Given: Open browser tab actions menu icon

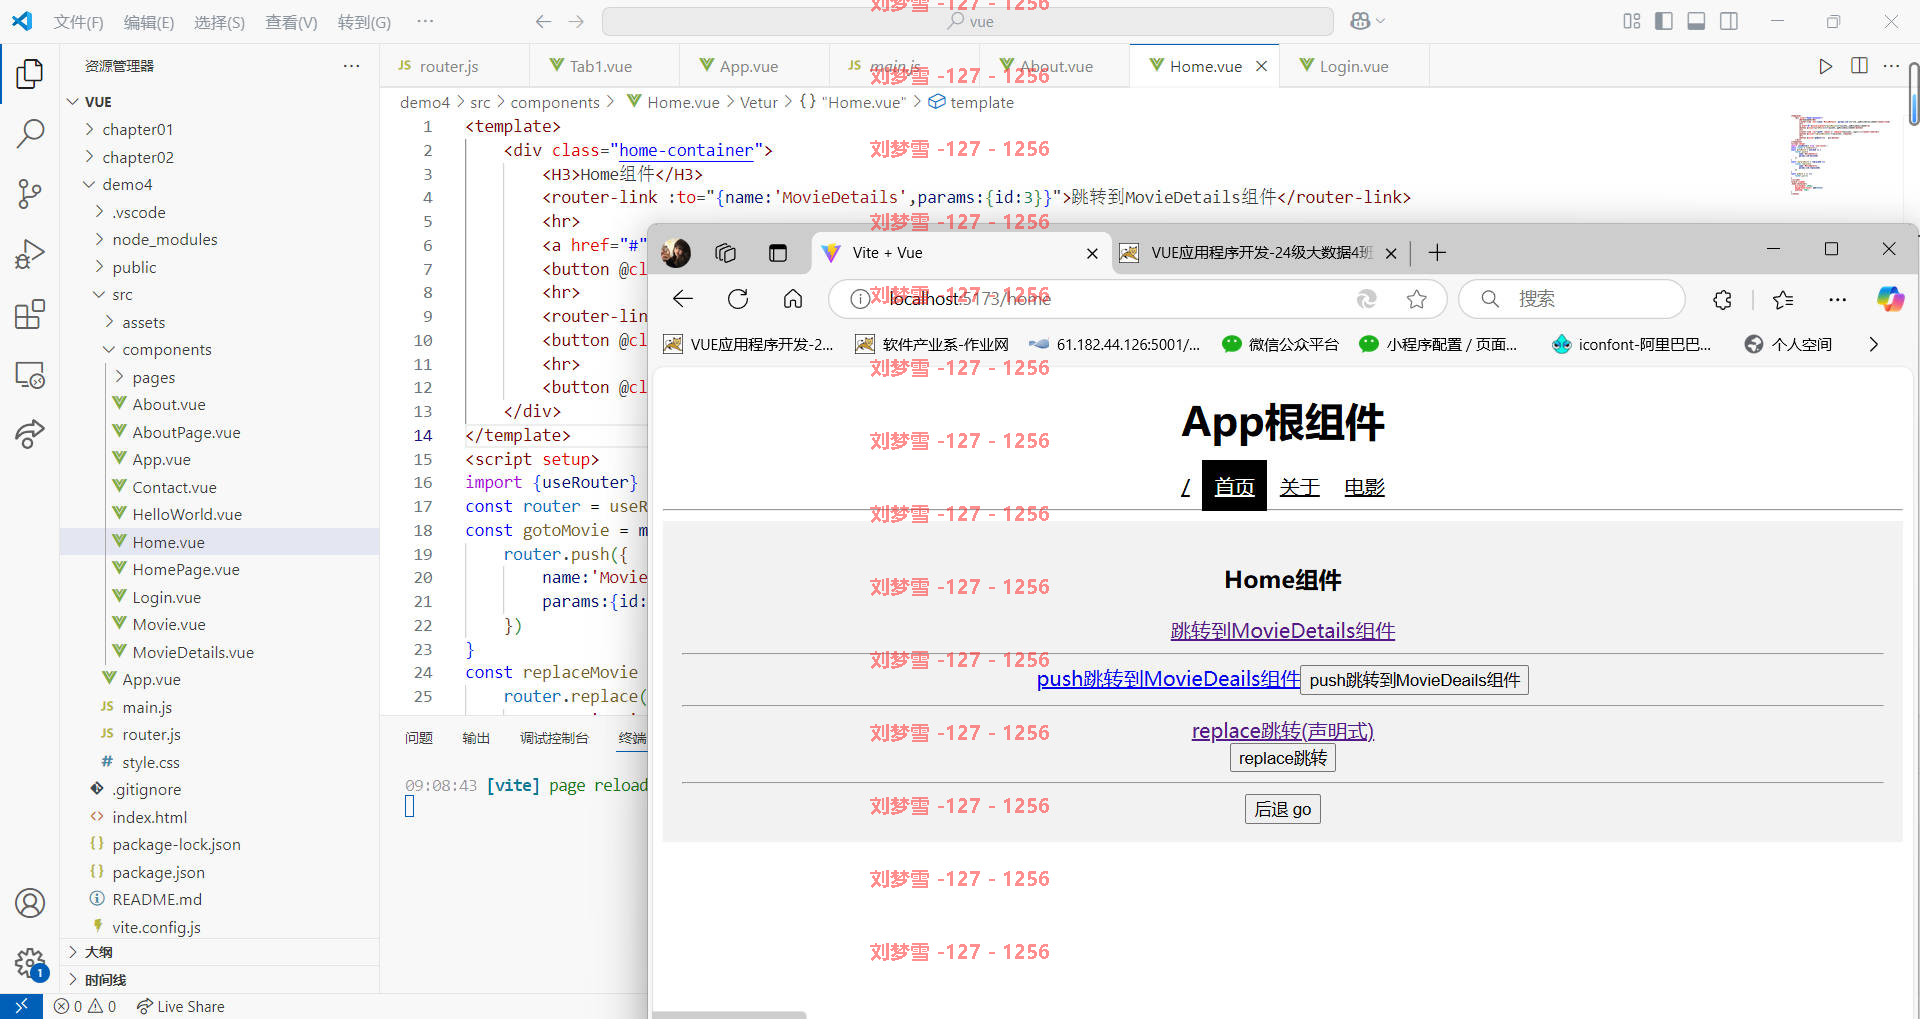Looking at the screenshot, I should coord(778,253).
